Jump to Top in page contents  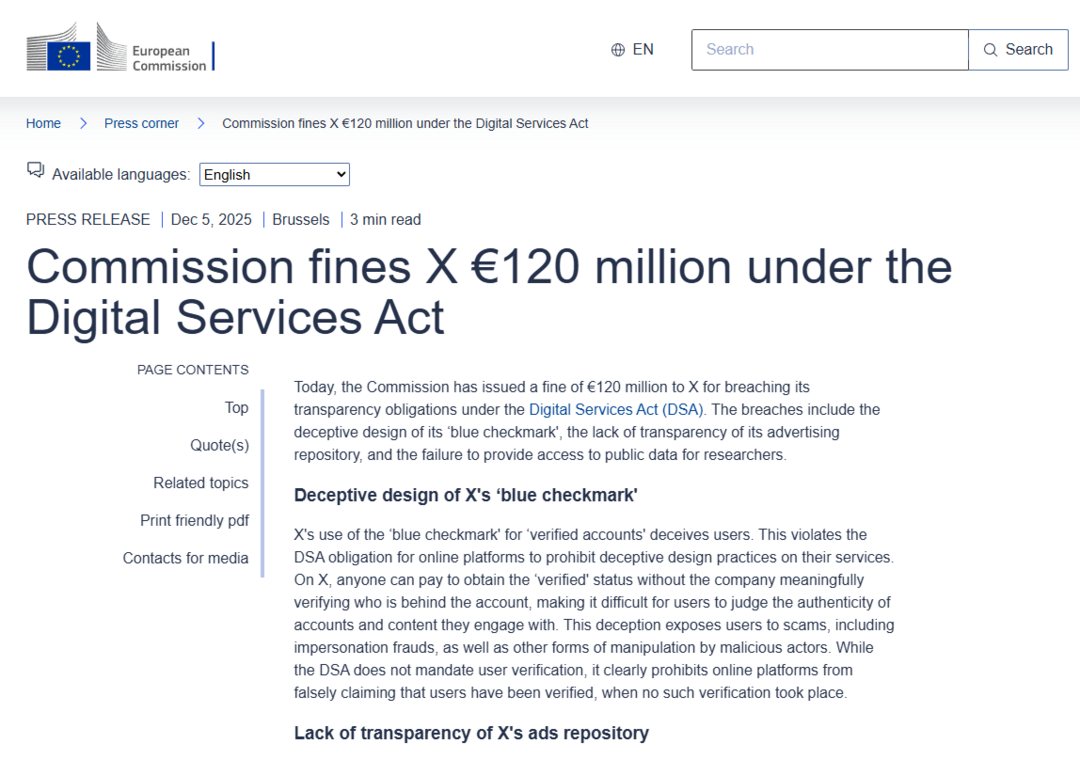[237, 408]
